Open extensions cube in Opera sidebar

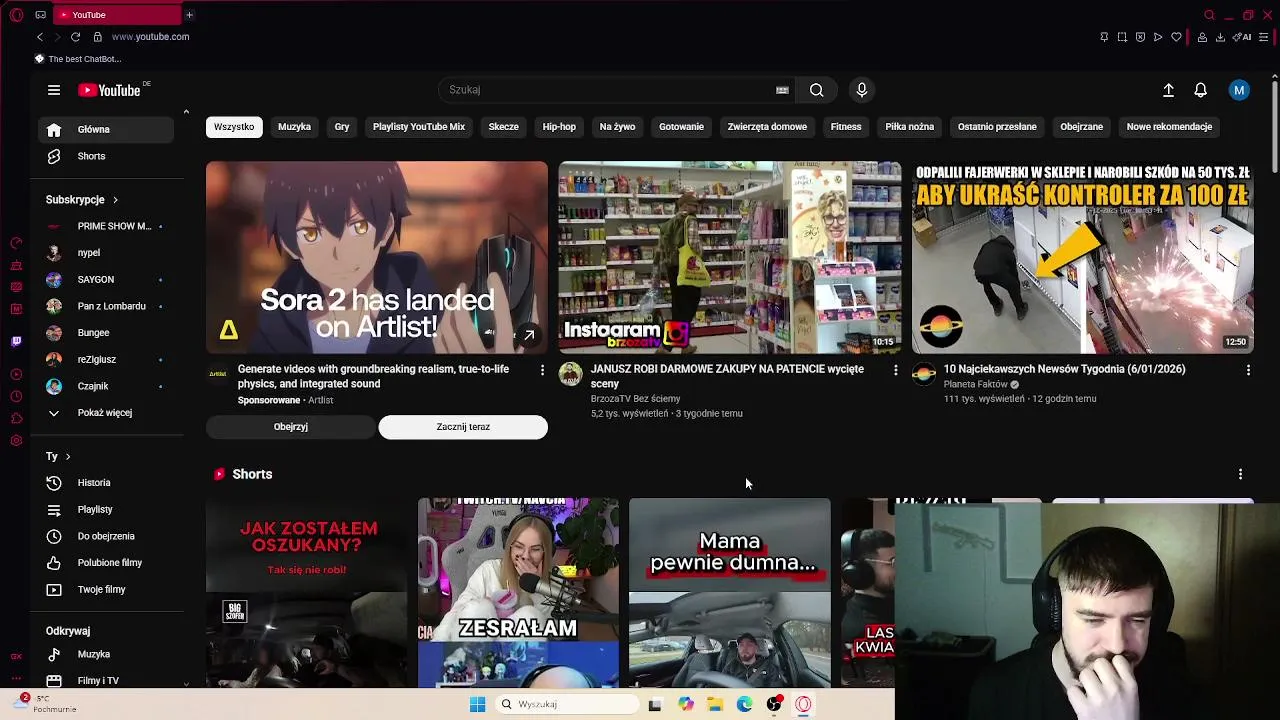click(16, 419)
